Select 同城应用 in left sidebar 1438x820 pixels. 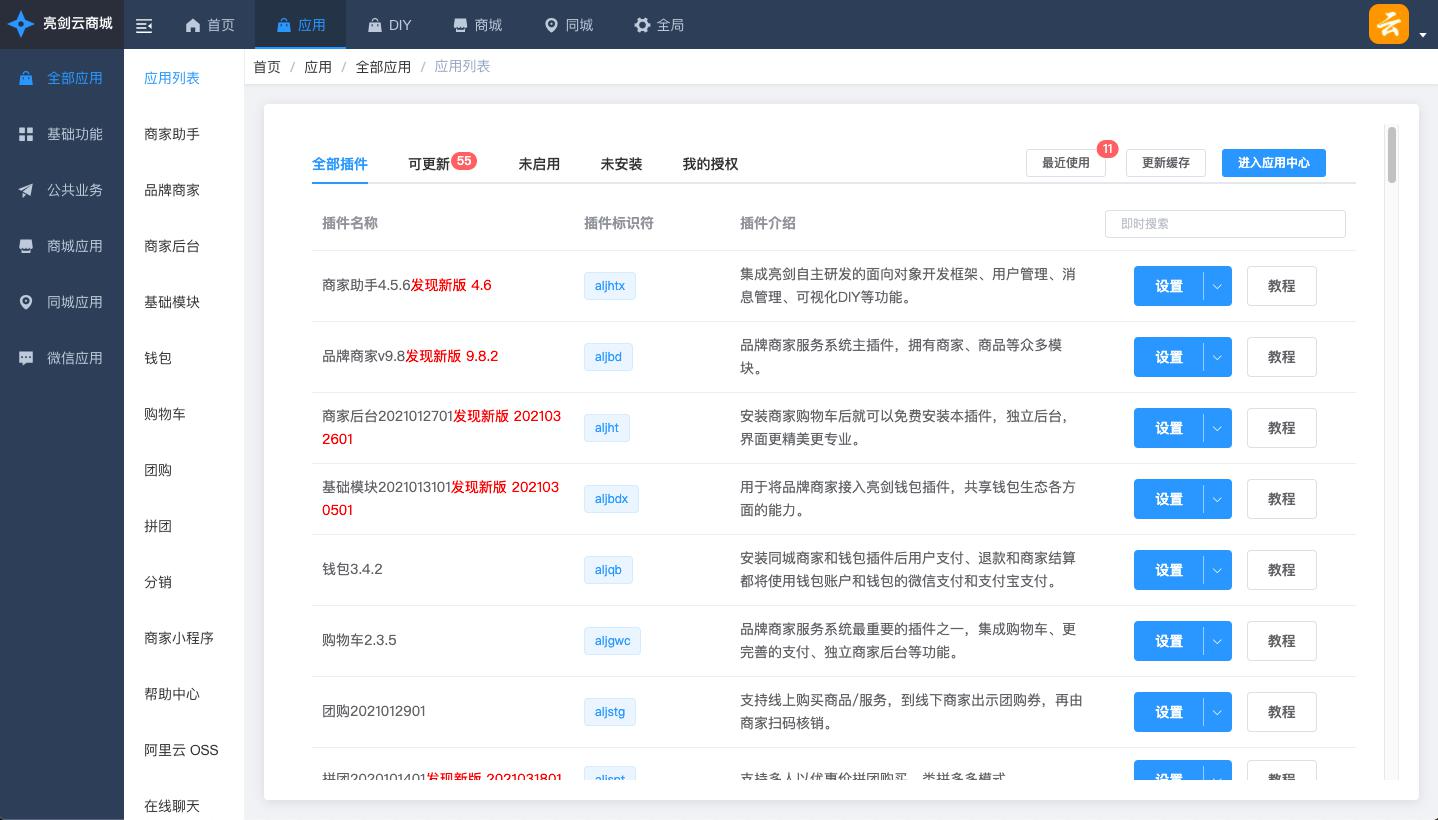[62, 302]
